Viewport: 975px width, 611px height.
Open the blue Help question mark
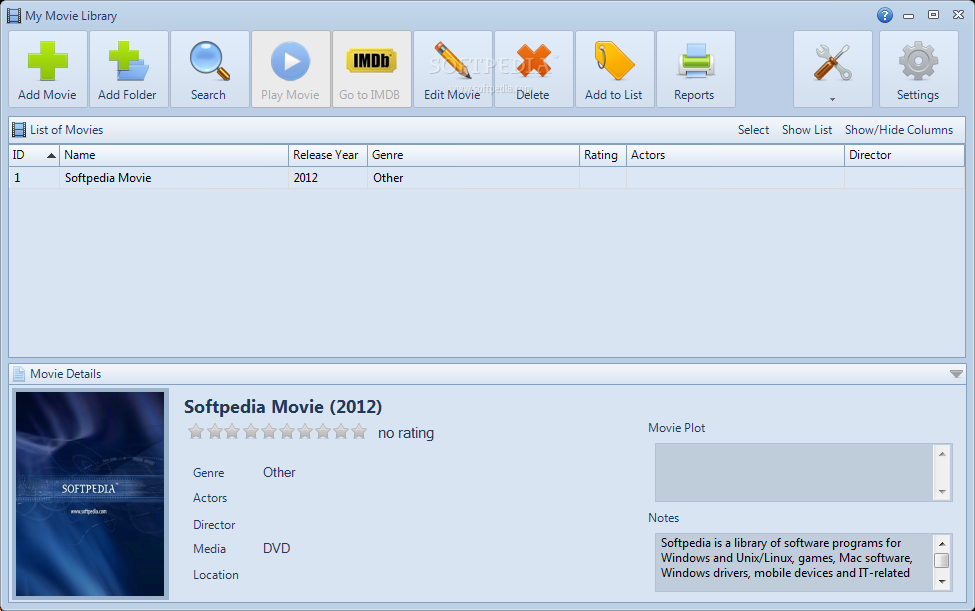coord(885,16)
